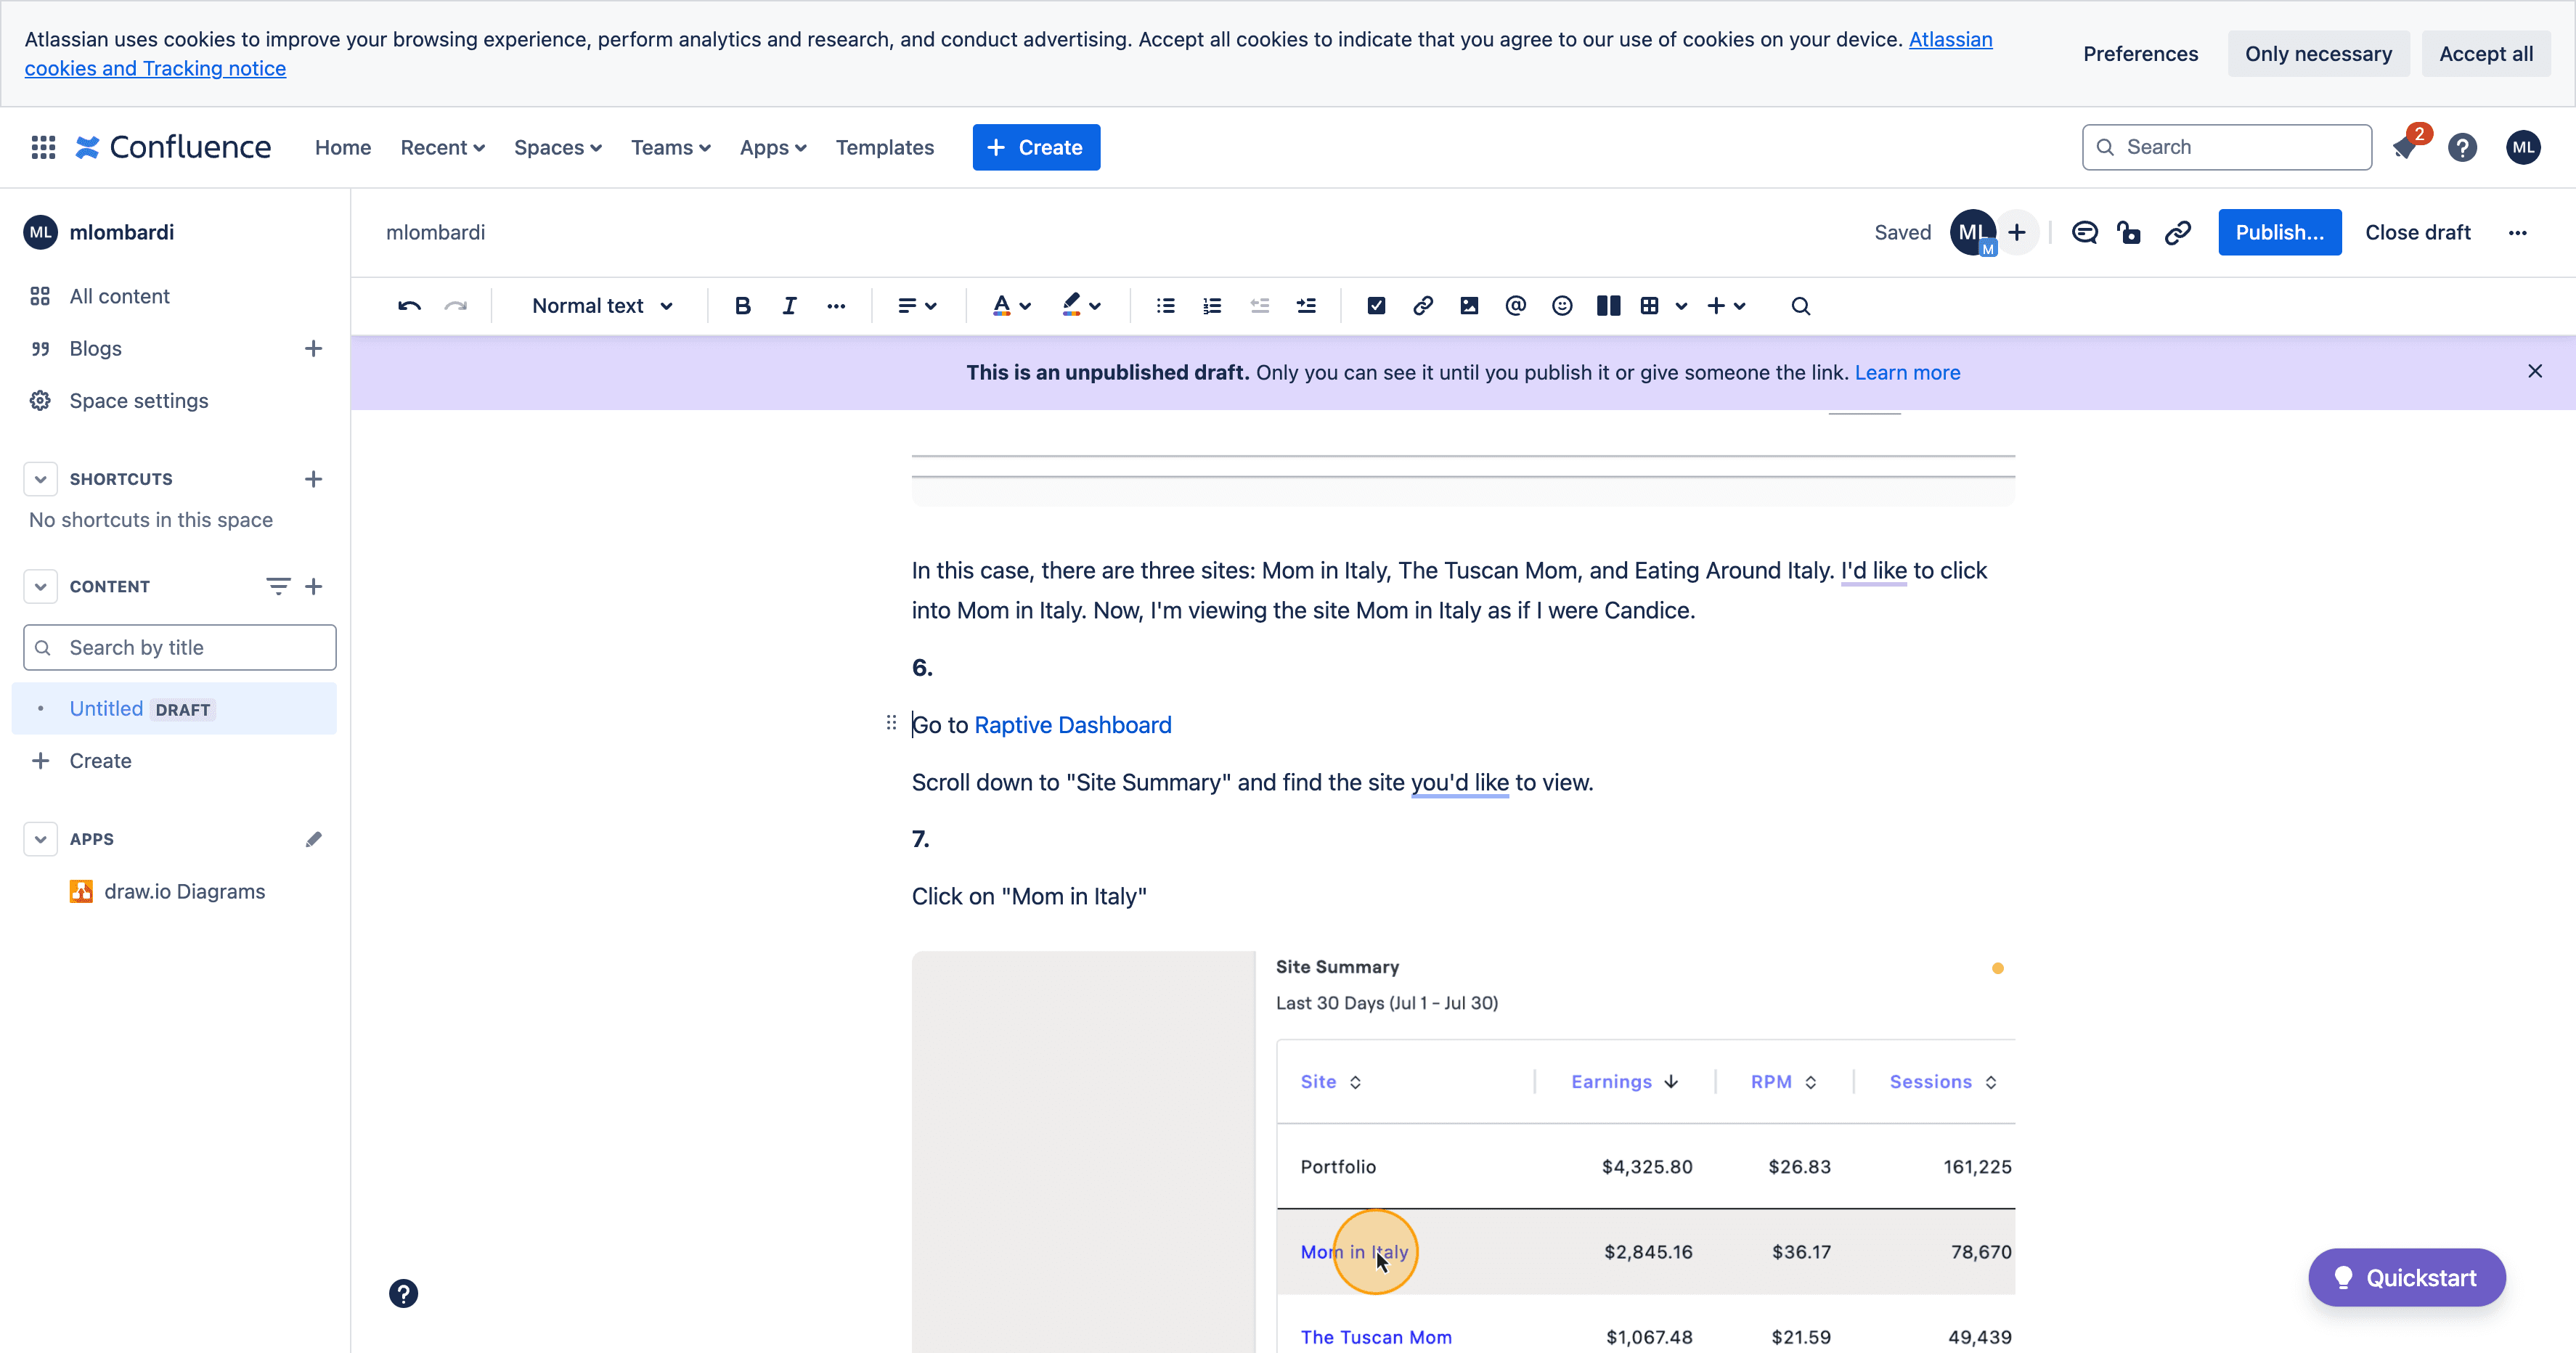Click the restrictions lock icon
The height and width of the screenshot is (1353, 2576).
pyautogui.click(x=2130, y=232)
